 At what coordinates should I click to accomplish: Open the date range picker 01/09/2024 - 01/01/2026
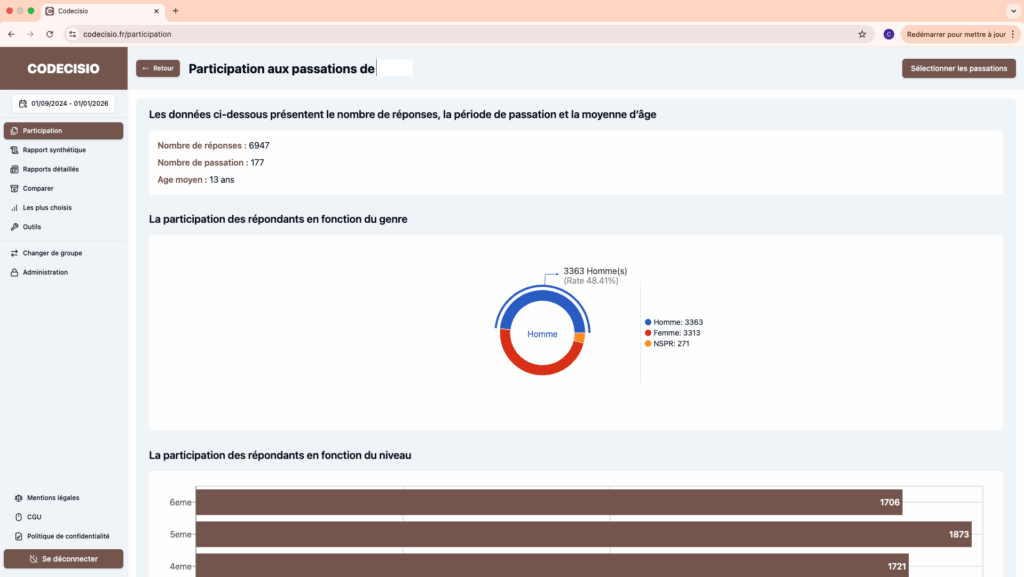tap(64, 103)
